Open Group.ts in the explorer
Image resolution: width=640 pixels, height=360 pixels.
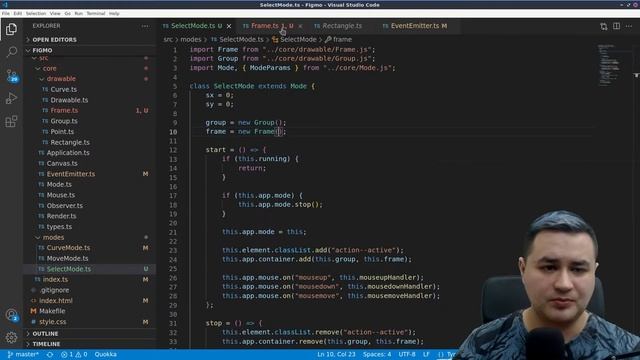coord(90,121)
